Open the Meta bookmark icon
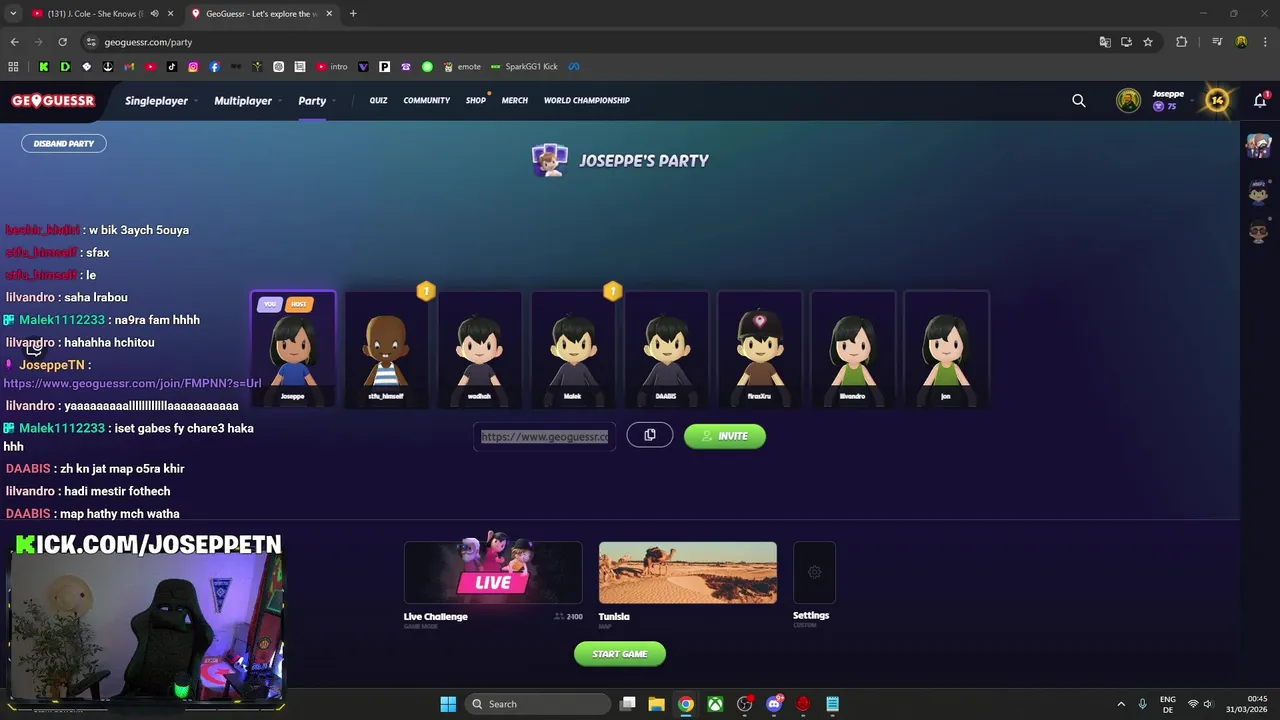1280x720 pixels. [x=574, y=67]
